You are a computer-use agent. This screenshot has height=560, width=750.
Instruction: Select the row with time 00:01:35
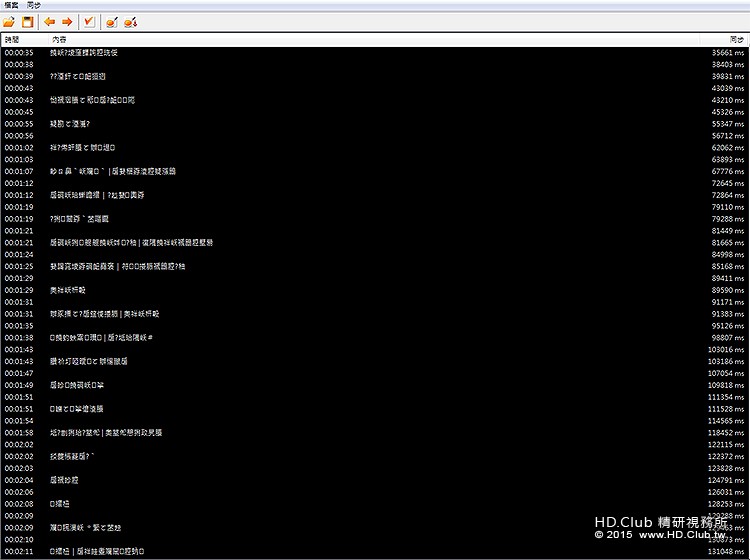click(x=375, y=326)
